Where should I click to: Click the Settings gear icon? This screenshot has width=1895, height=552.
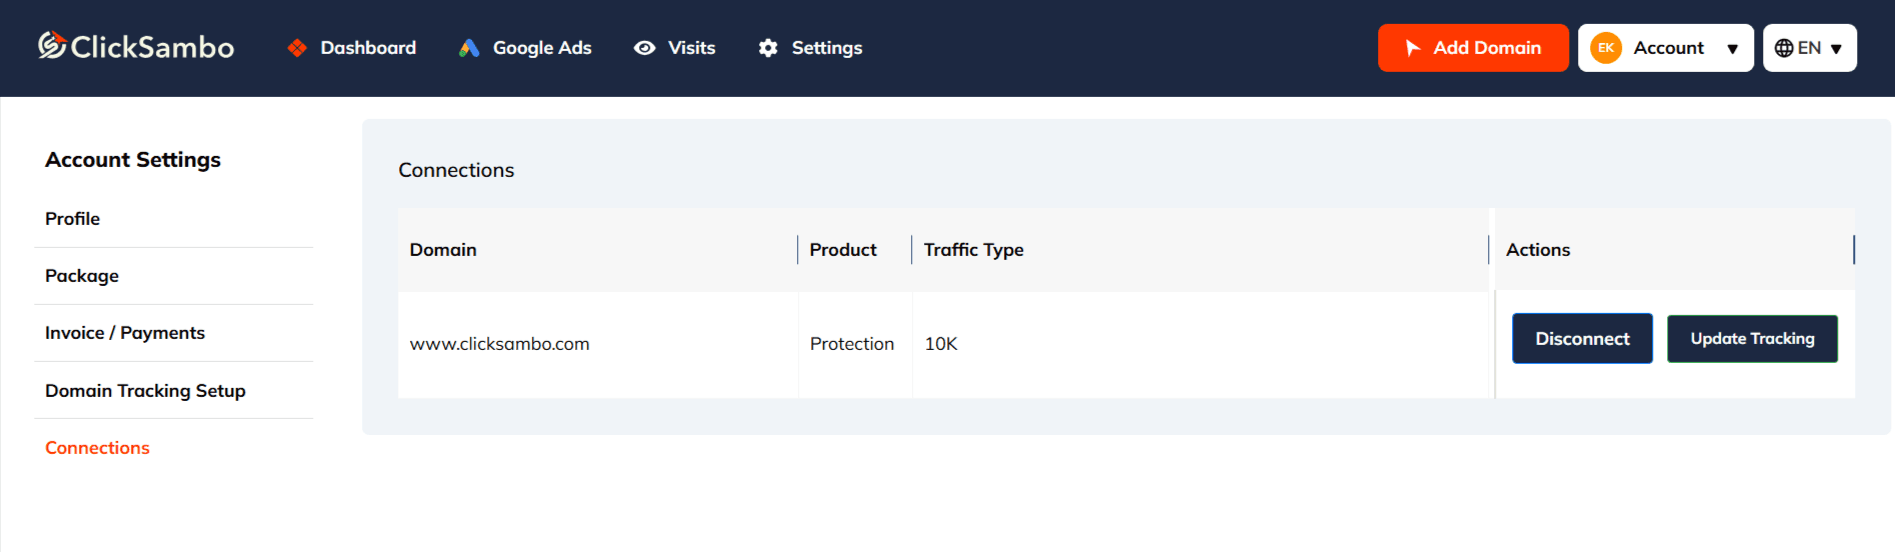click(x=768, y=48)
